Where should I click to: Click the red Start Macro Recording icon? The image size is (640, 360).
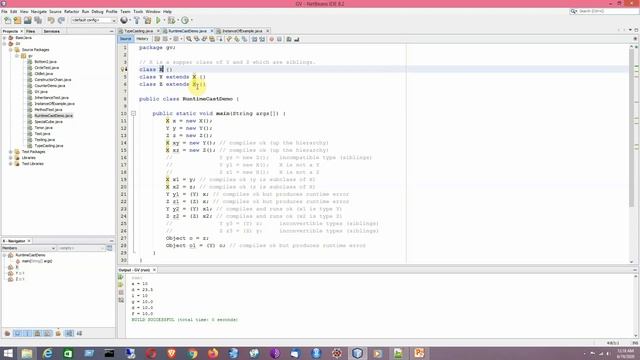(271, 39)
